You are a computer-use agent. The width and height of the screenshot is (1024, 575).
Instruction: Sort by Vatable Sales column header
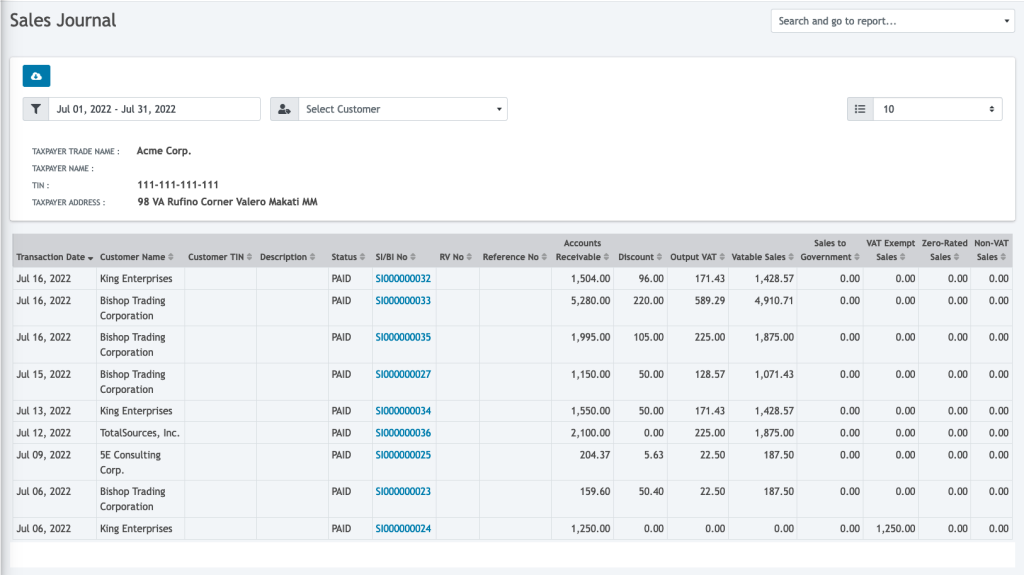(x=763, y=257)
